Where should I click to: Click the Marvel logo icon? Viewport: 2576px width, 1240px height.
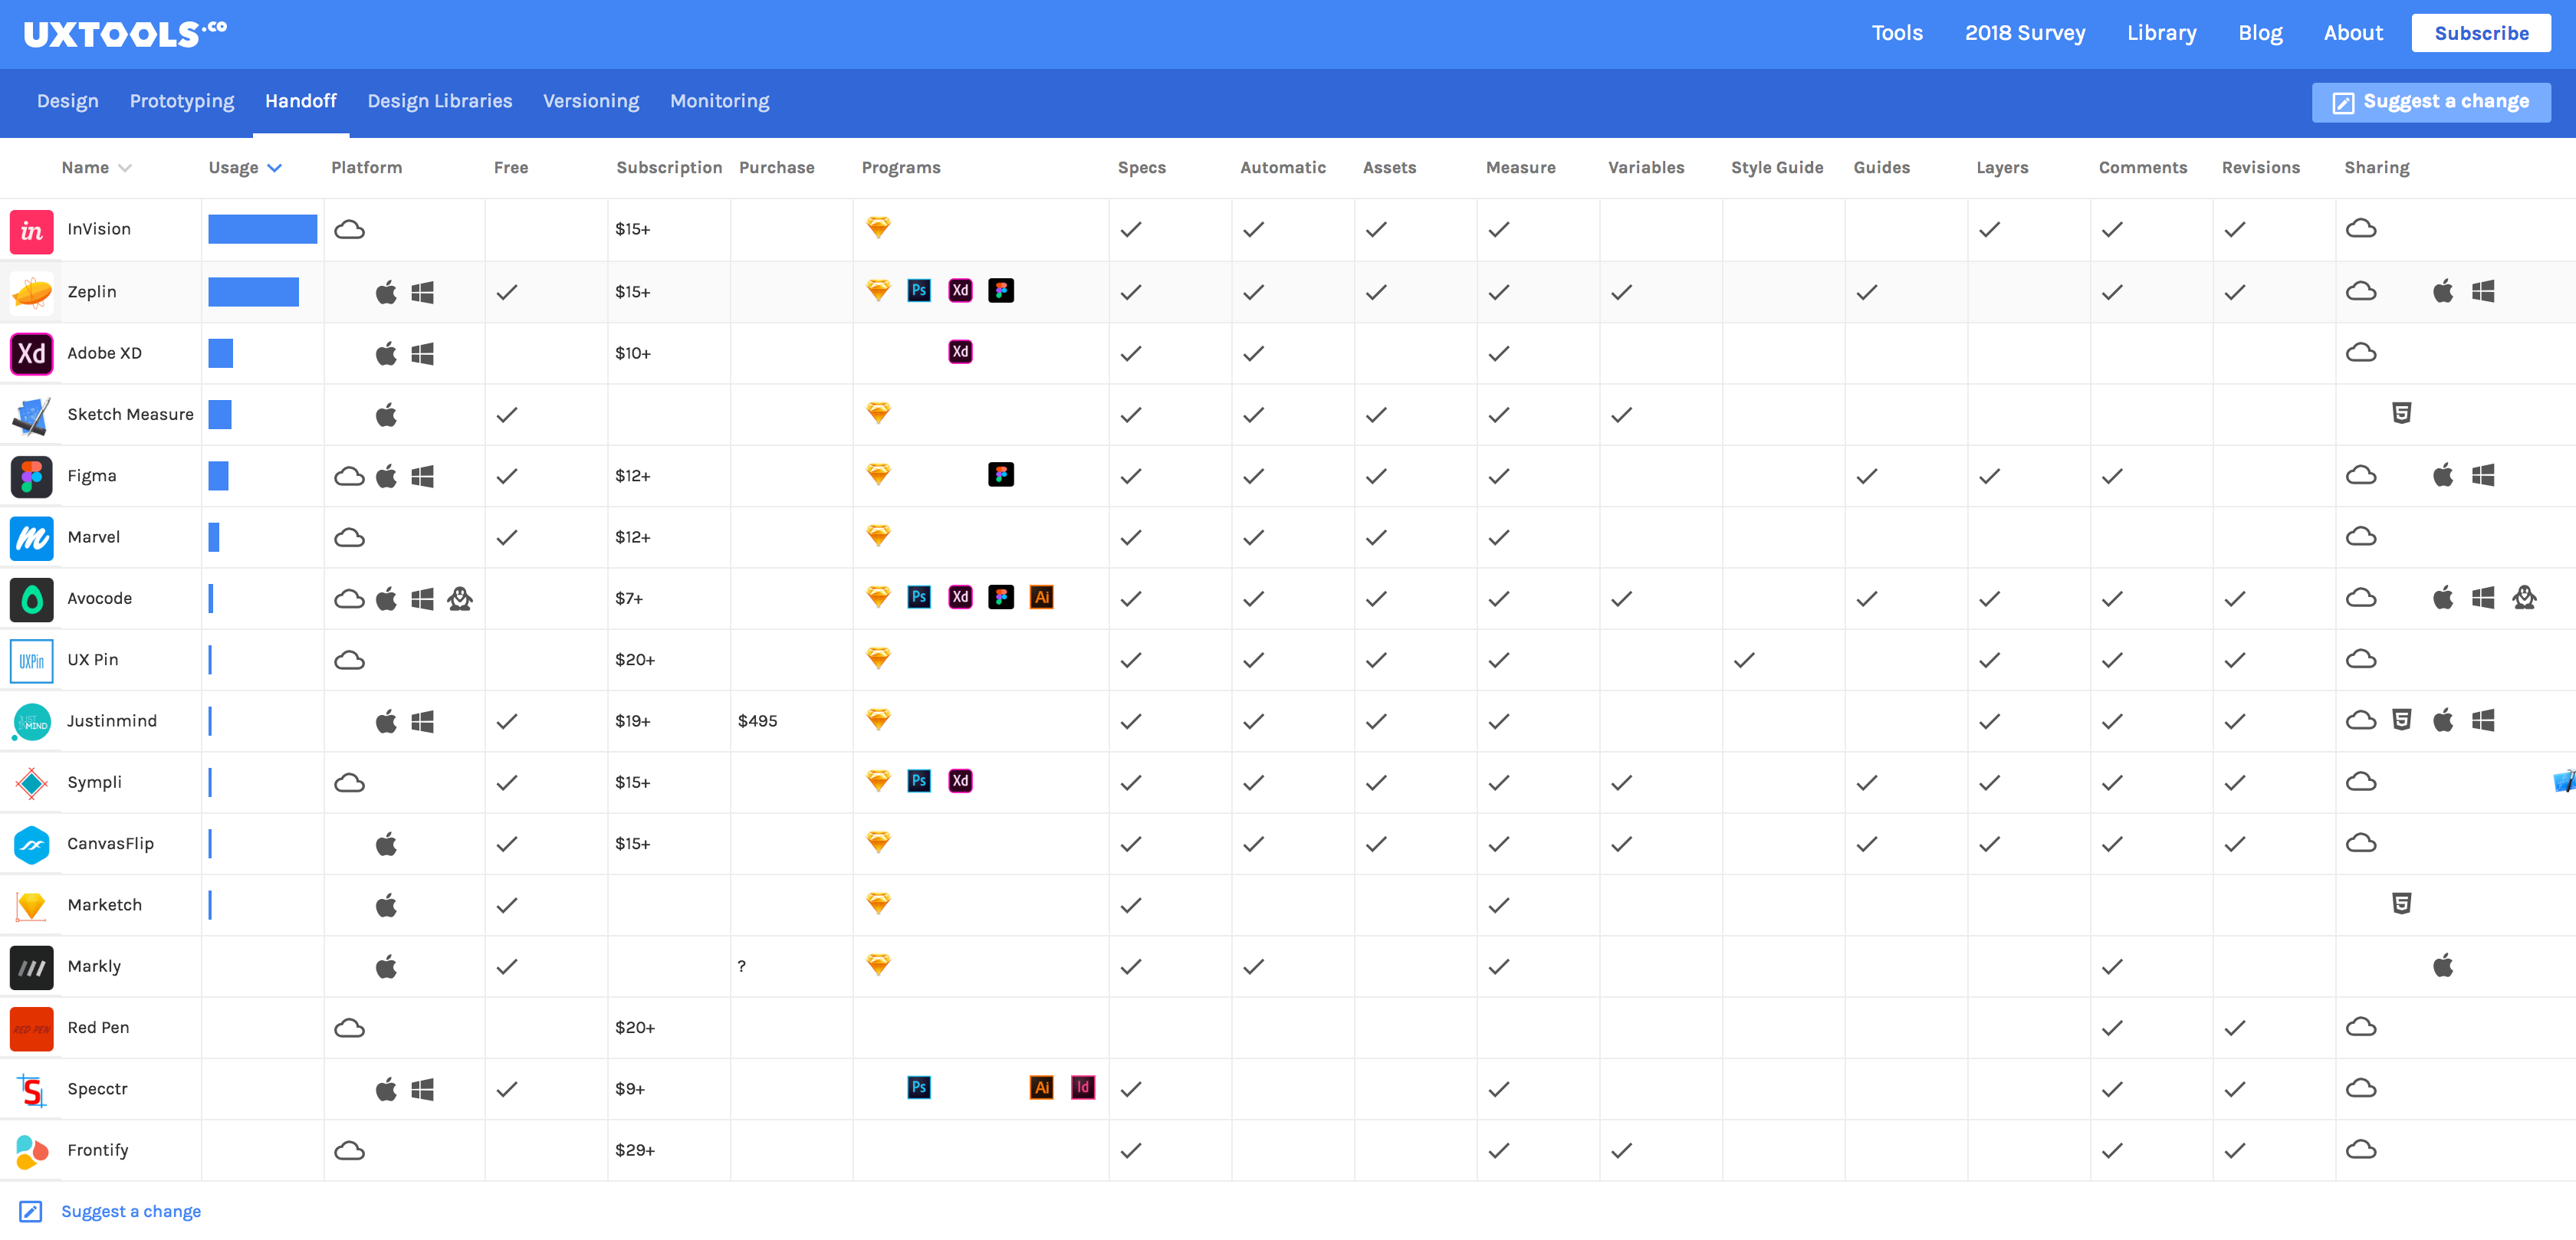pos(31,538)
